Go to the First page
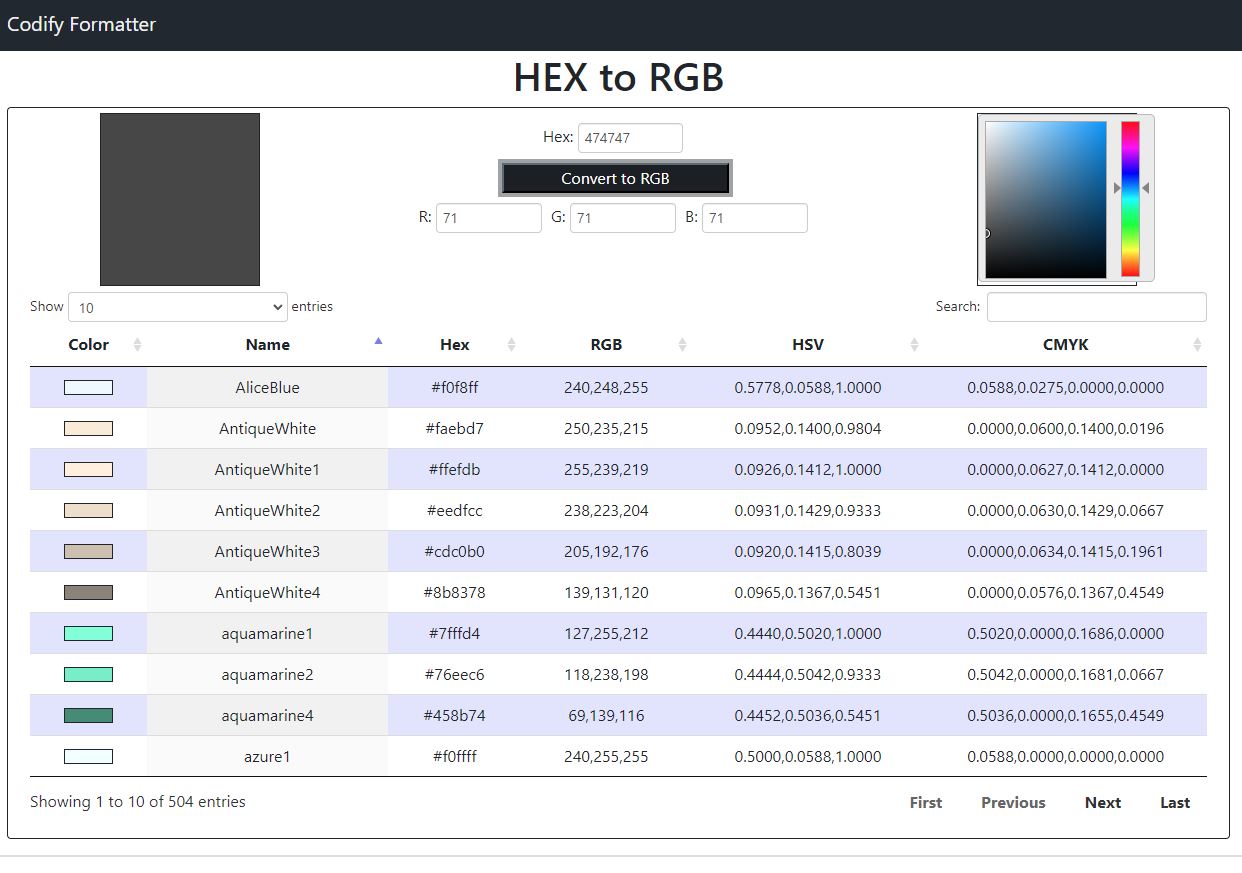The width and height of the screenshot is (1242, 873). [x=926, y=803]
